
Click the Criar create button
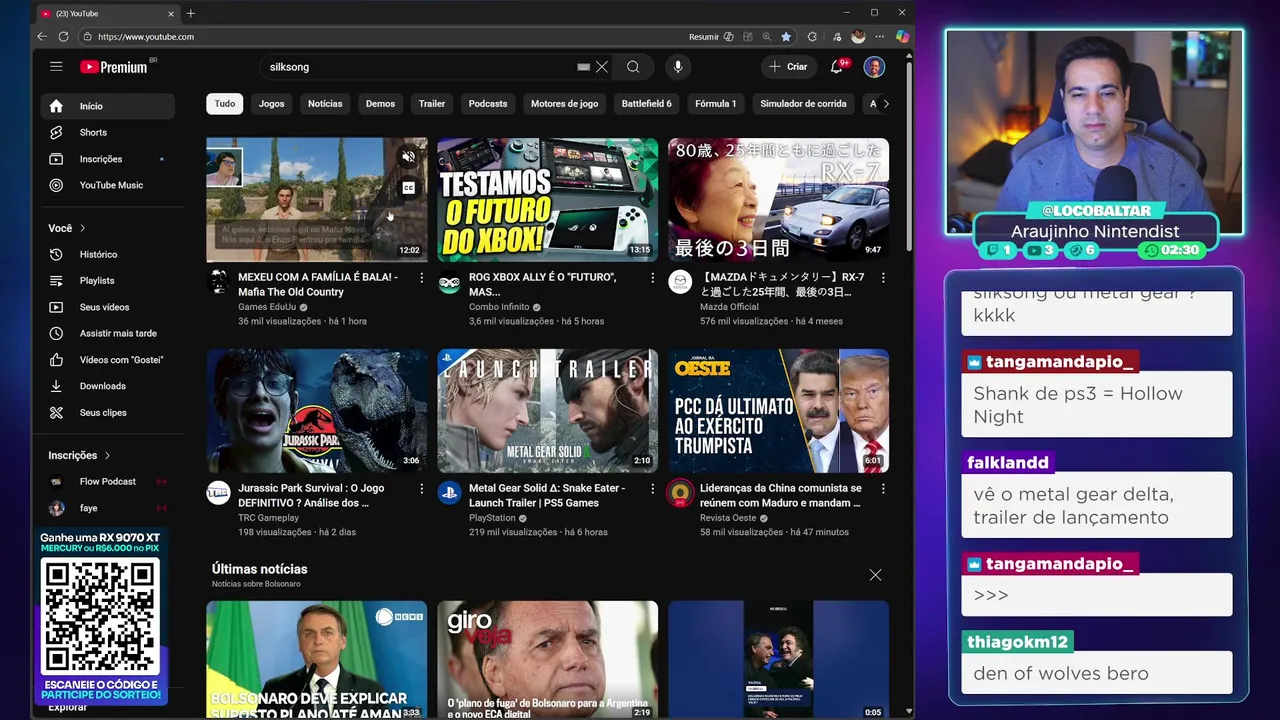(x=788, y=67)
